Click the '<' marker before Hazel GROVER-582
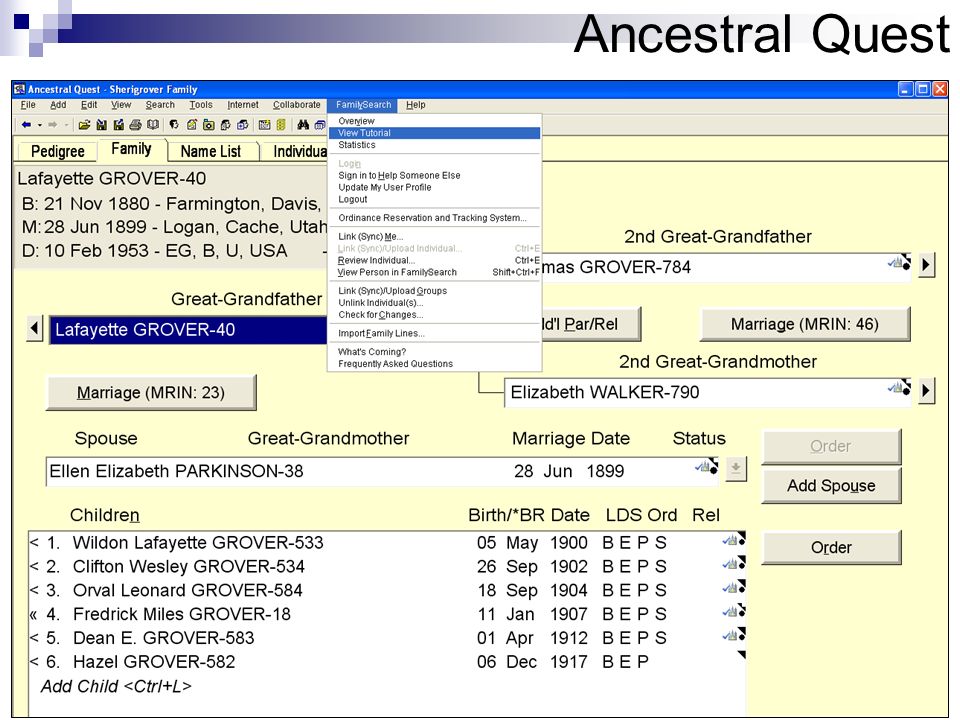The width and height of the screenshot is (960, 720). point(34,662)
